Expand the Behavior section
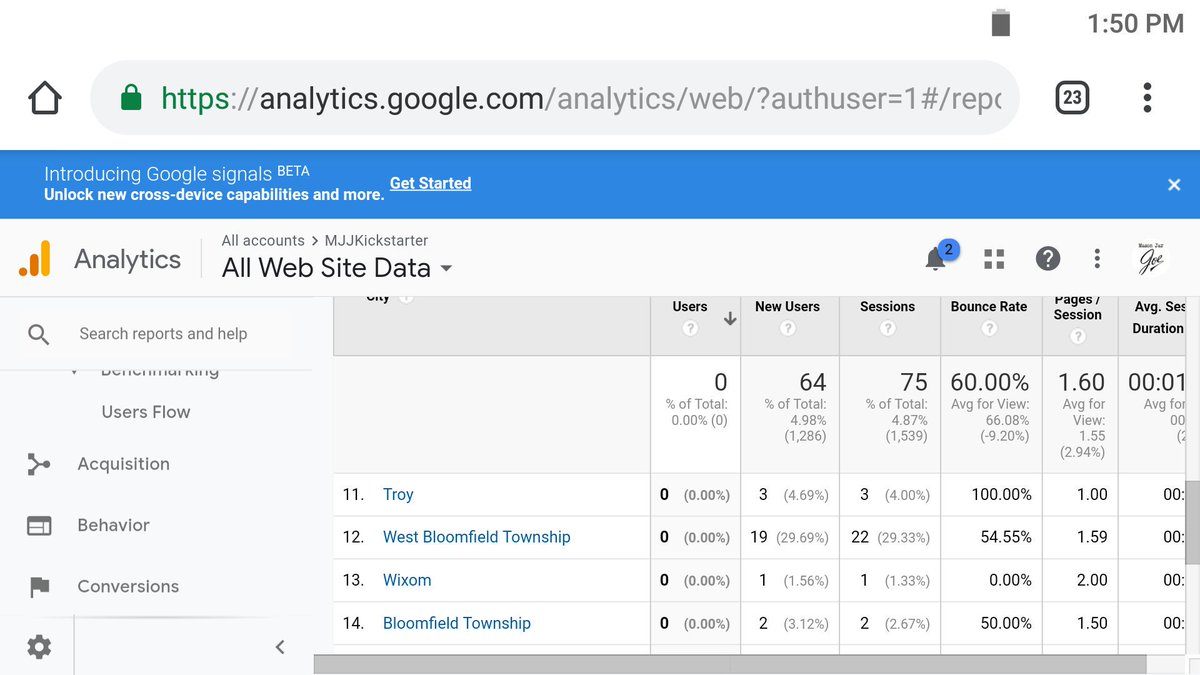Viewport: 1200px width, 675px height. tap(113, 525)
